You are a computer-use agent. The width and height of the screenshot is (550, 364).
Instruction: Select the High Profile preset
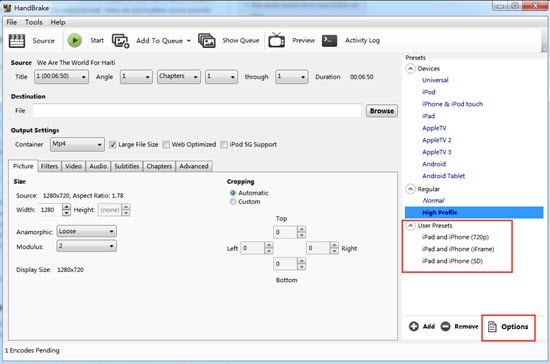pyautogui.click(x=474, y=212)
